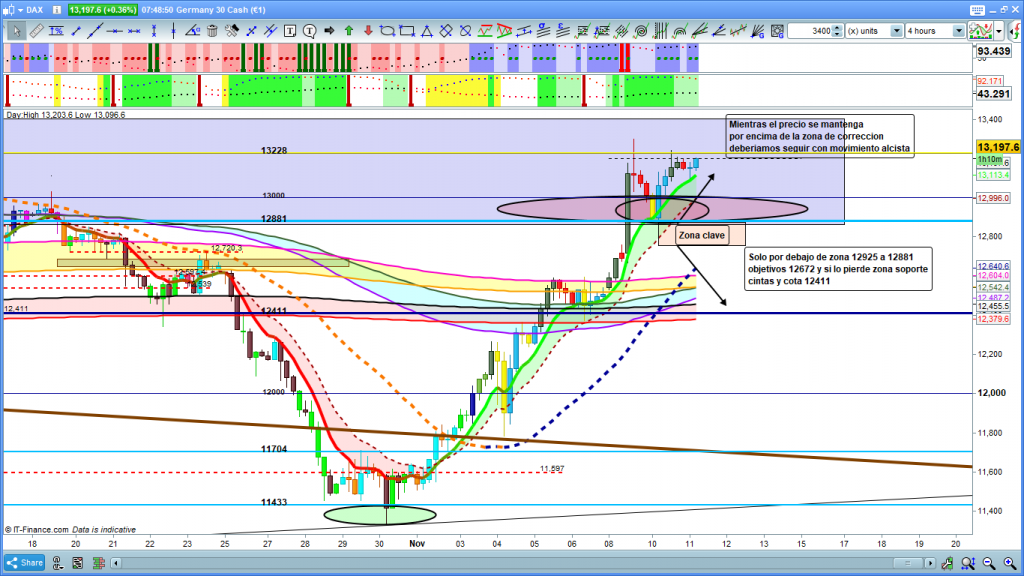This screenshot has height=576, width=1024.
Task: Select the triangle drawing tool
Action: point(425,31)
